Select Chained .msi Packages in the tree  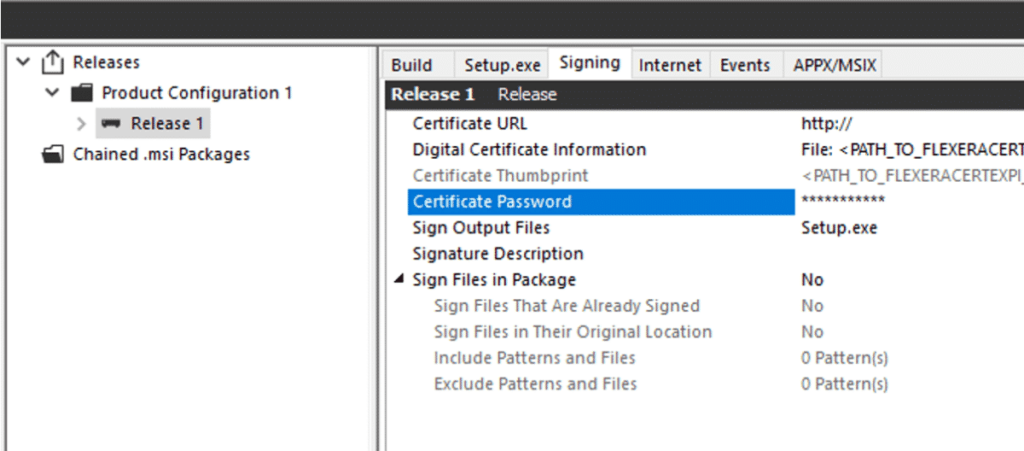161,155
